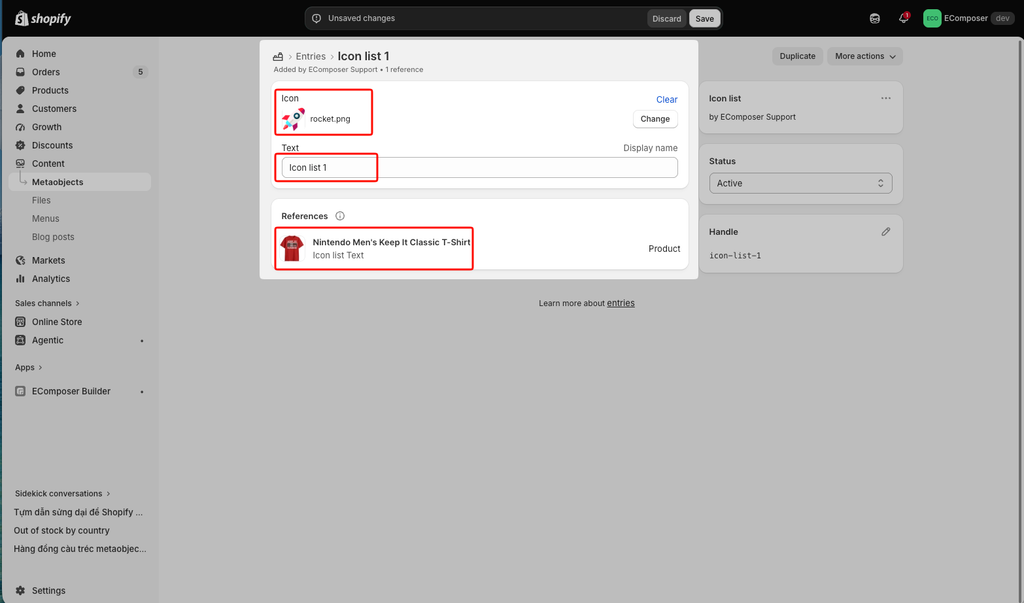
Task: Expand Sidekick conversations
Action: (63, 493)
